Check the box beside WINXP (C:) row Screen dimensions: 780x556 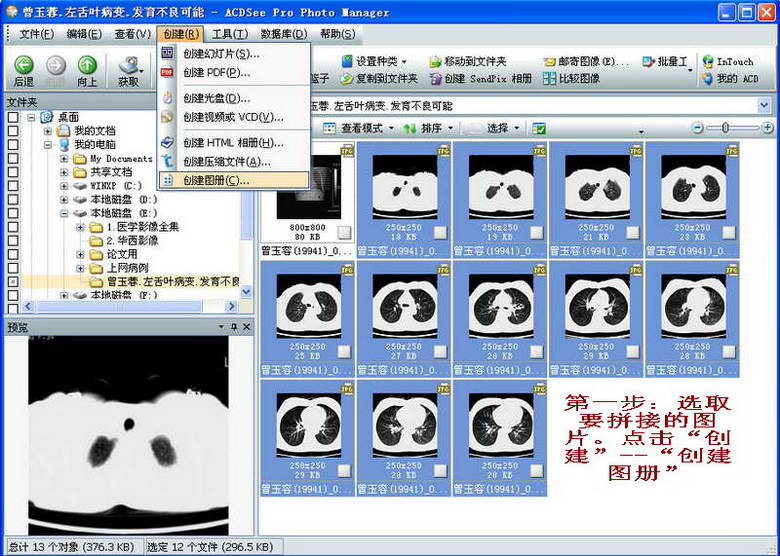point(13,185)
